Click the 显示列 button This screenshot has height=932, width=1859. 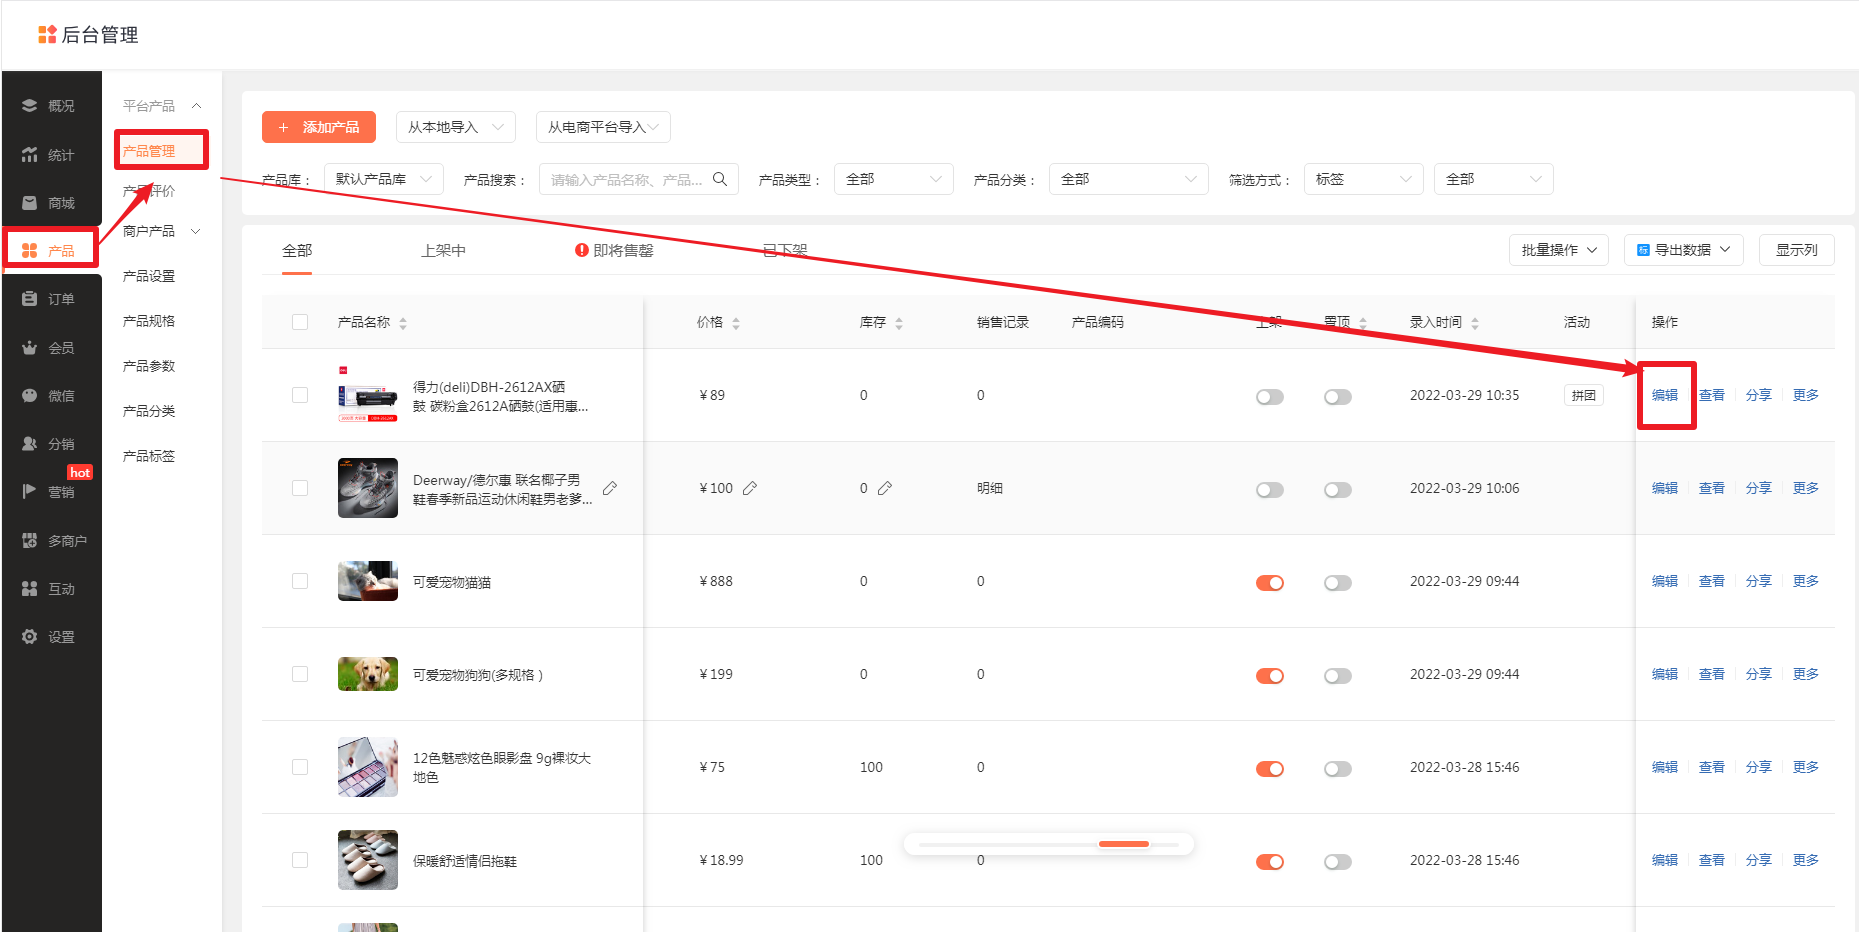(x=1797, y=250)
